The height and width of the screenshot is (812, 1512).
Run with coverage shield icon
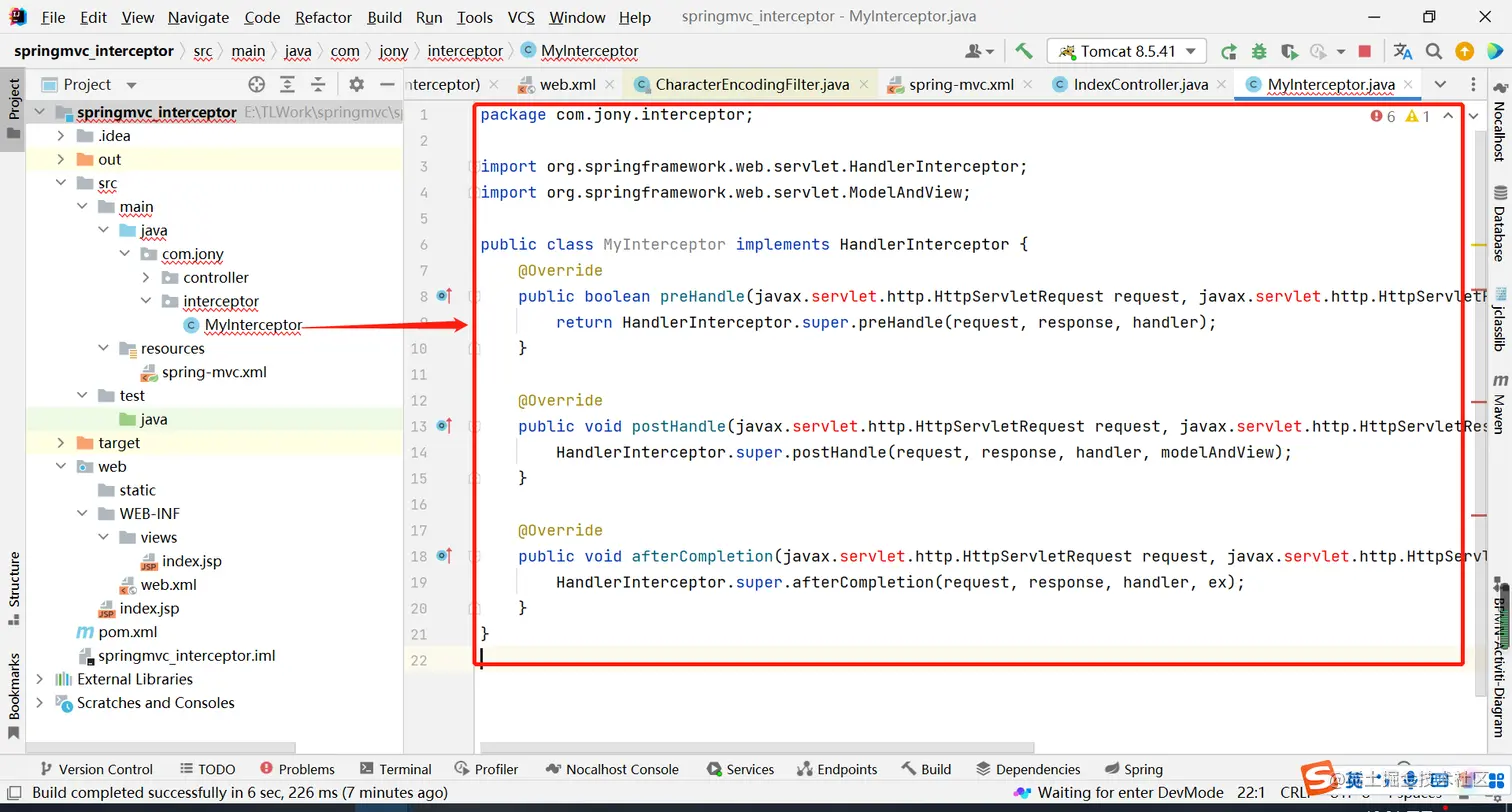[1289, 51]
